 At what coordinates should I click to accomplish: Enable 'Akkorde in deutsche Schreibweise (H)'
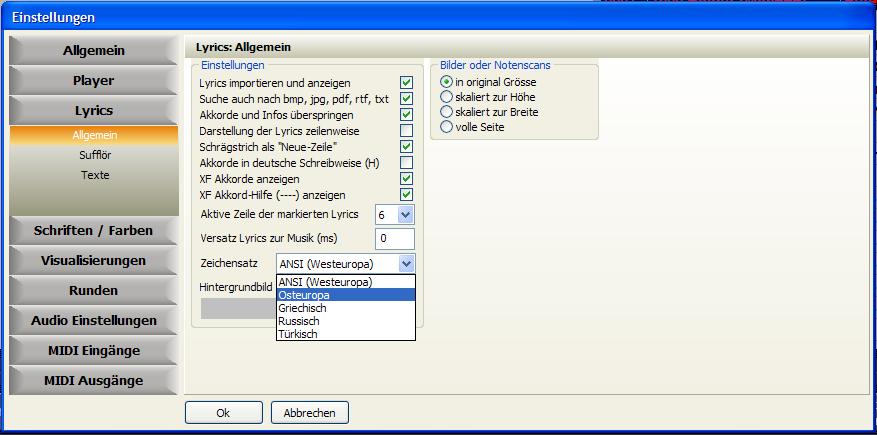pos(407,163)
